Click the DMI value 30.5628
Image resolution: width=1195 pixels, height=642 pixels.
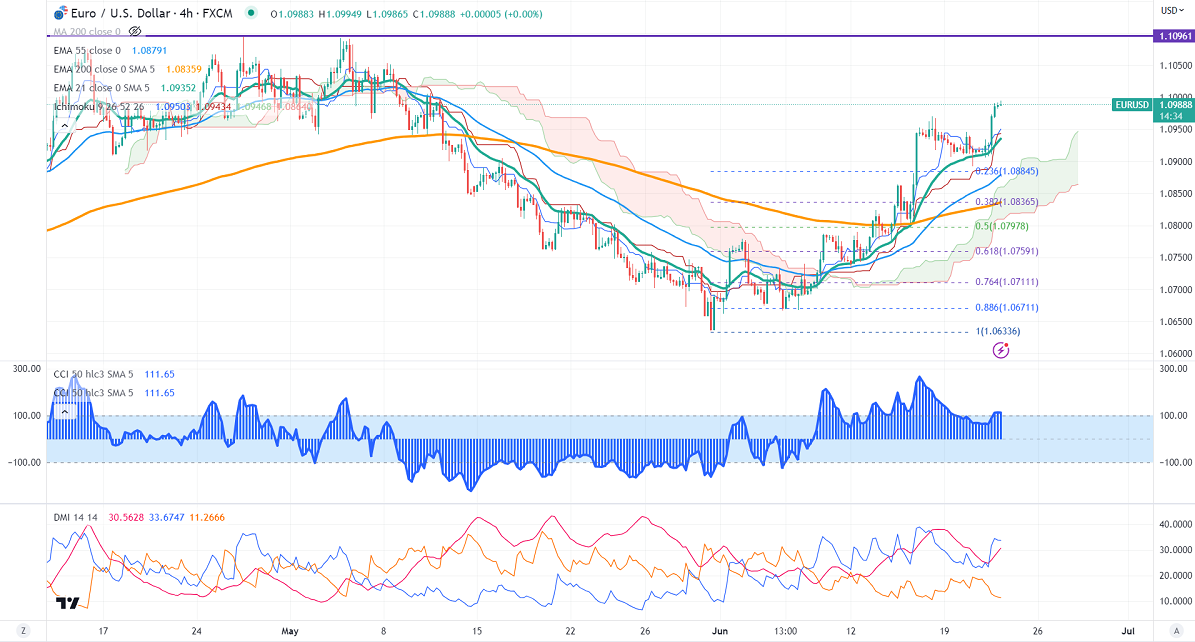pyautogui.click(x=125, y=517)
